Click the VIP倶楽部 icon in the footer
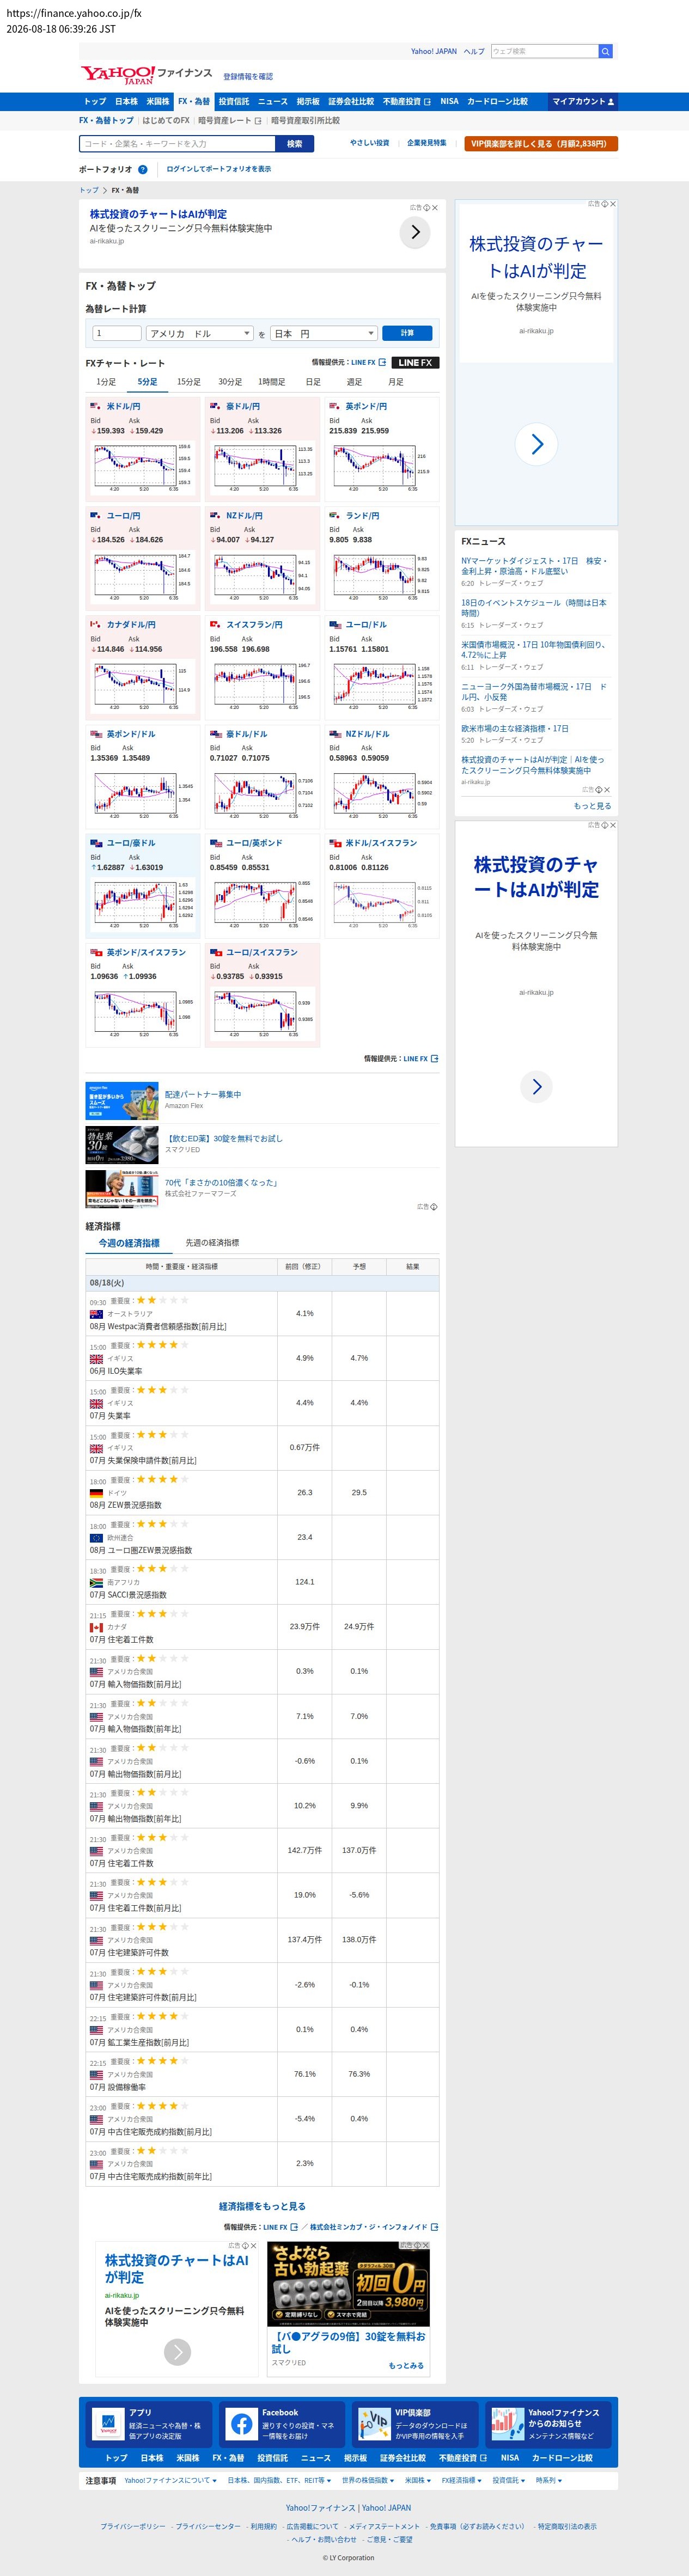The image size is (689, 2576). coord(374,2423)
